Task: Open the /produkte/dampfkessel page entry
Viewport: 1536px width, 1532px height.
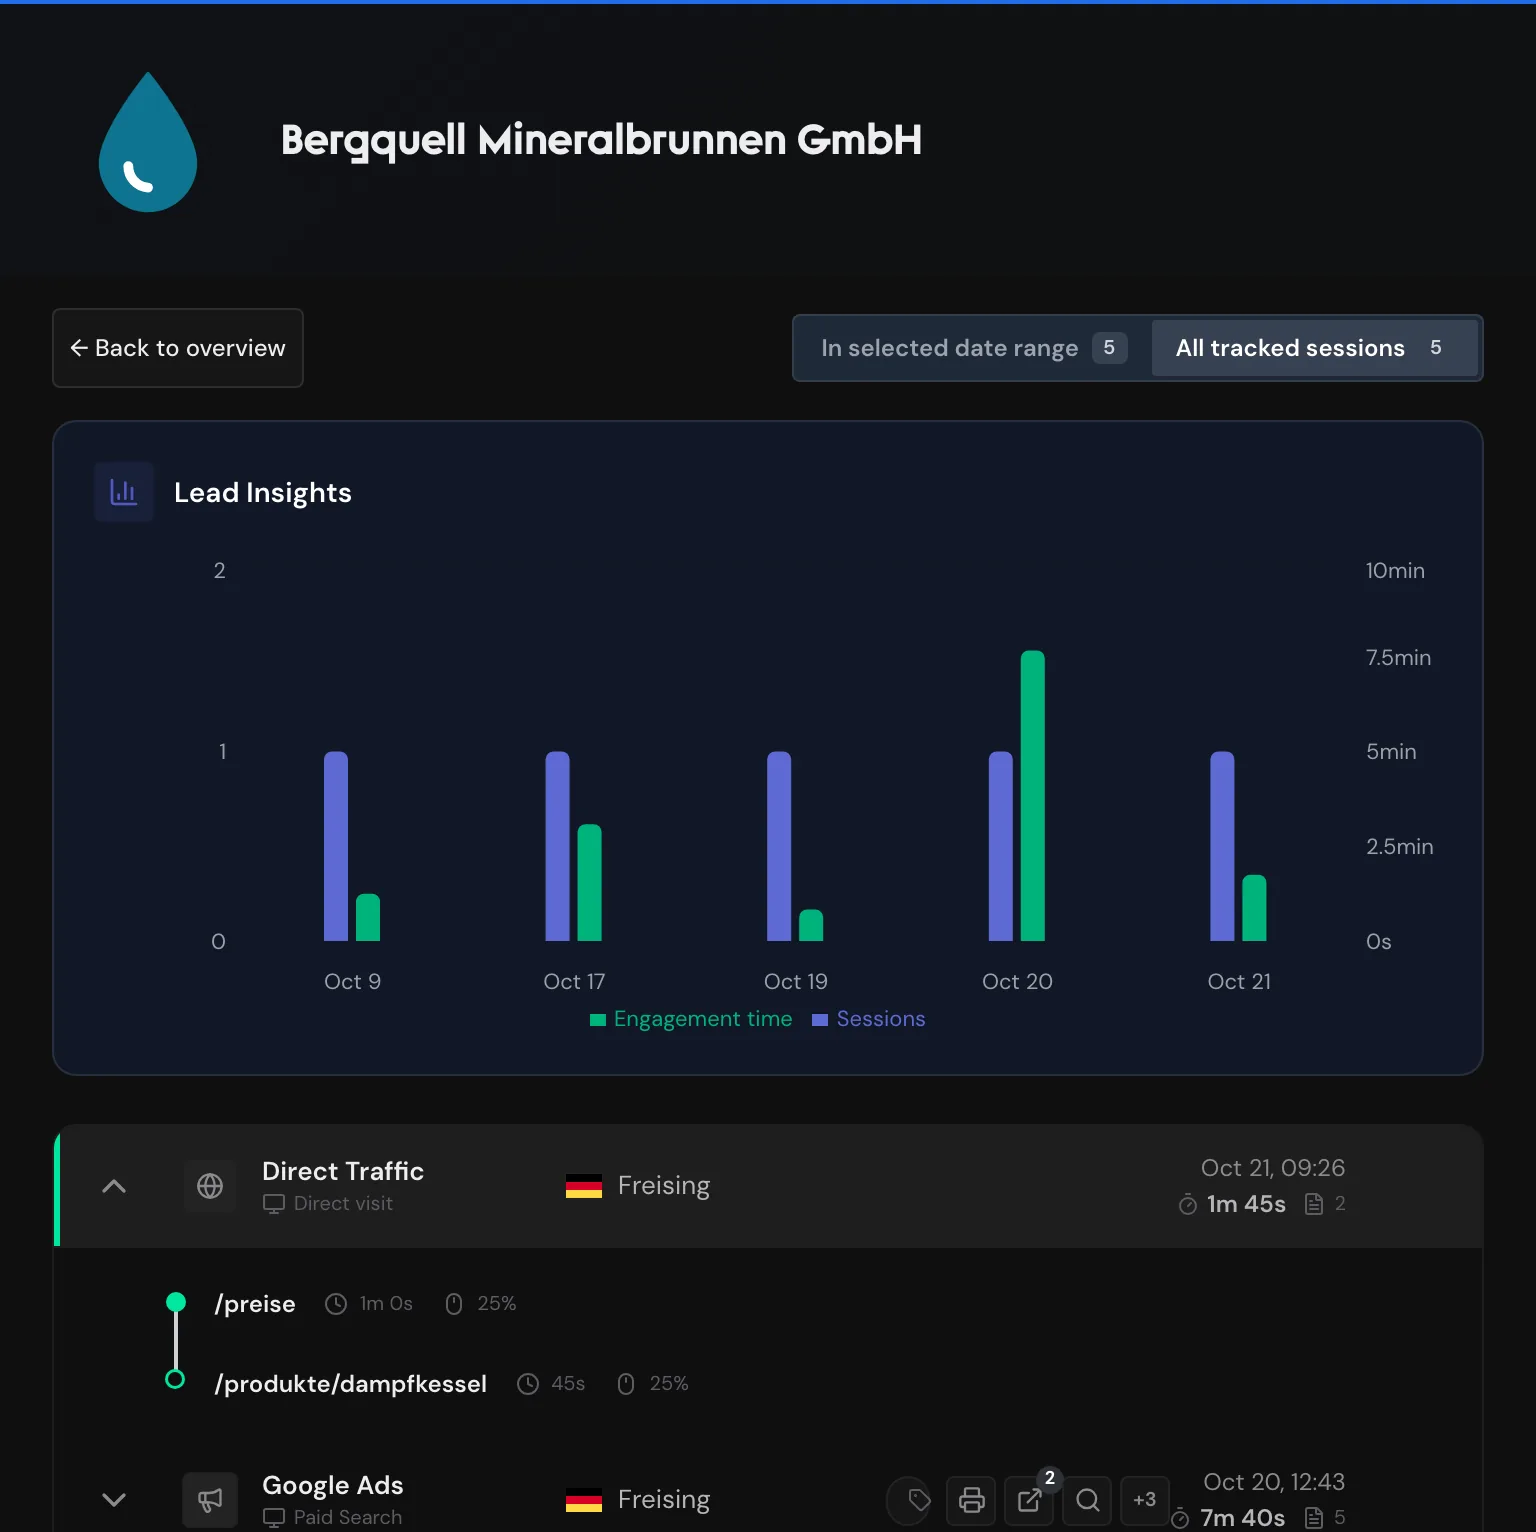Action: pos(350,1384)
